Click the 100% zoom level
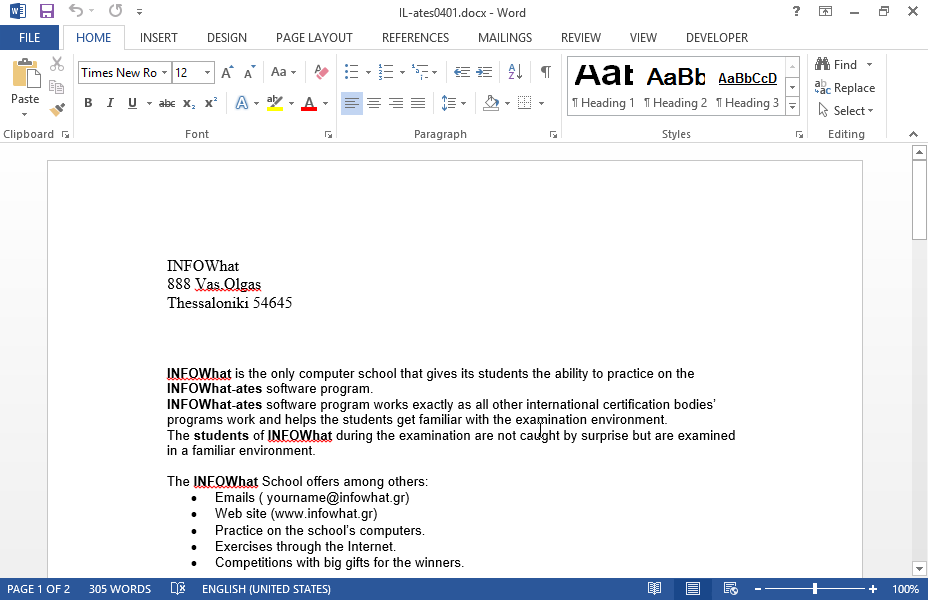Image resolution: width=928 pixels, height=600 pixels. (905, 589)
